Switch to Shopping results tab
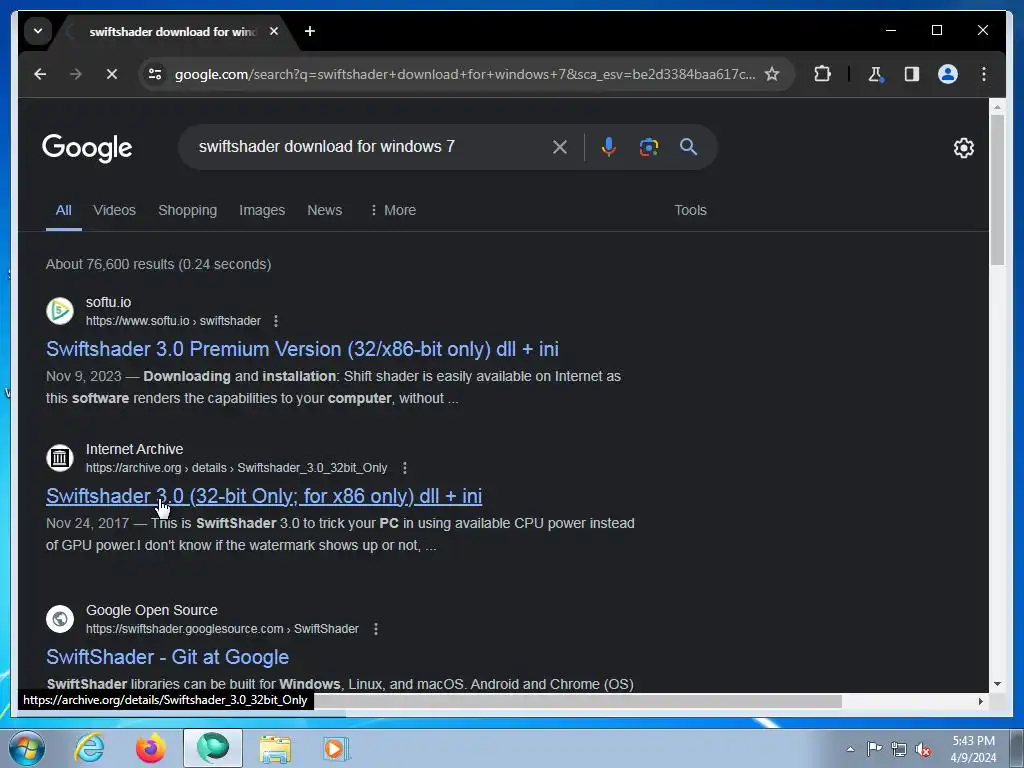 187,210
